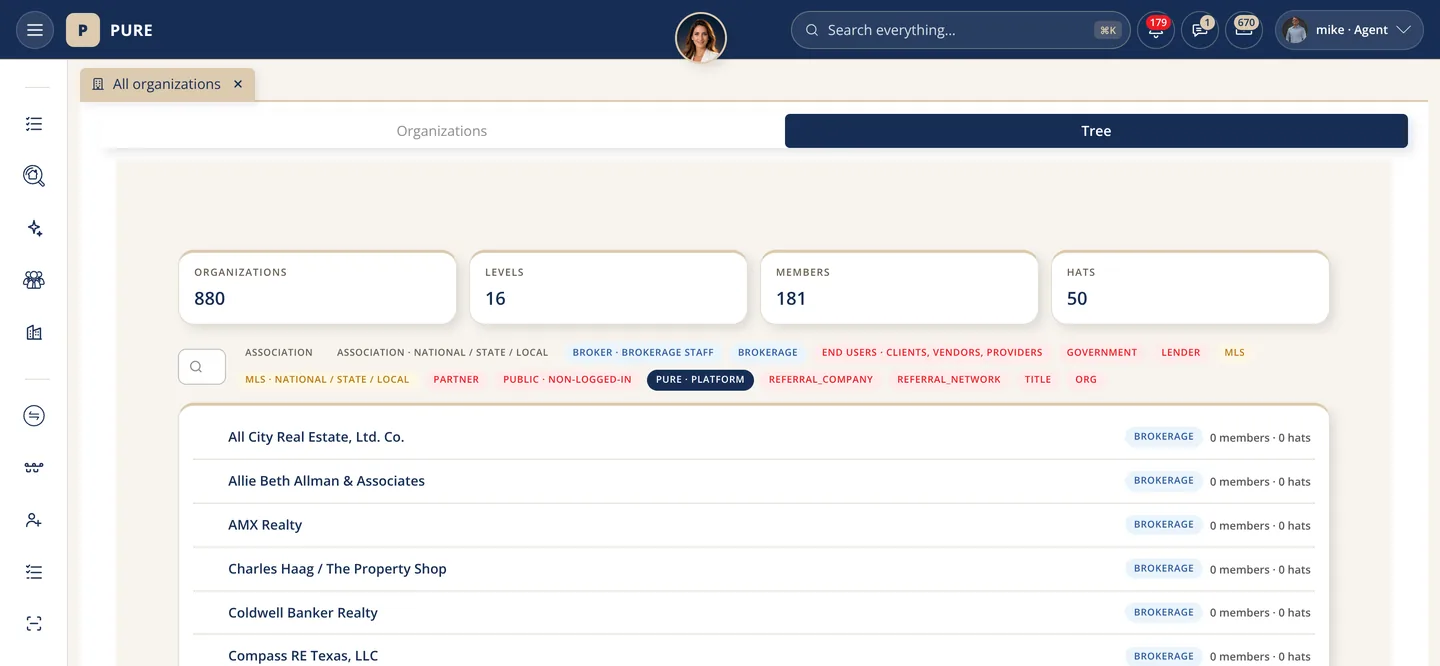Toggle the ORG filter chip

click(1086, 379)
